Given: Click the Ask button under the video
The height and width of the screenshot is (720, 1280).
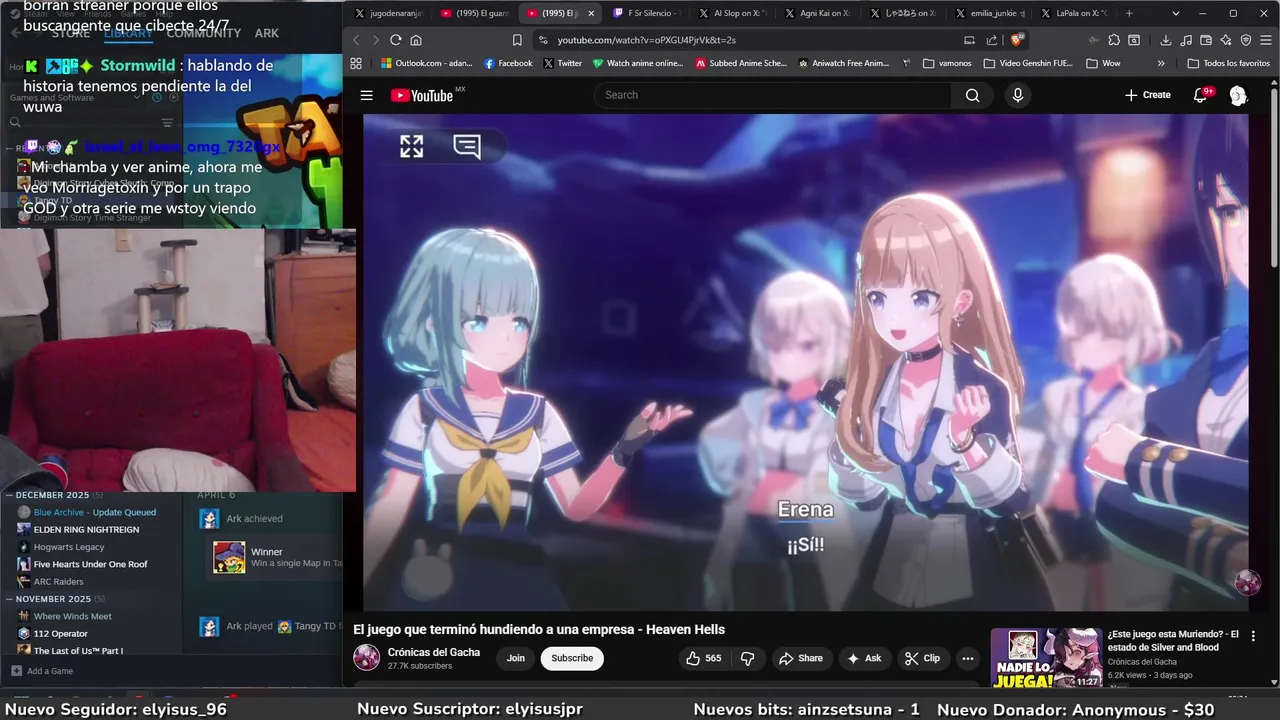Looking at the screenshot, I should [x=864, y=658].
